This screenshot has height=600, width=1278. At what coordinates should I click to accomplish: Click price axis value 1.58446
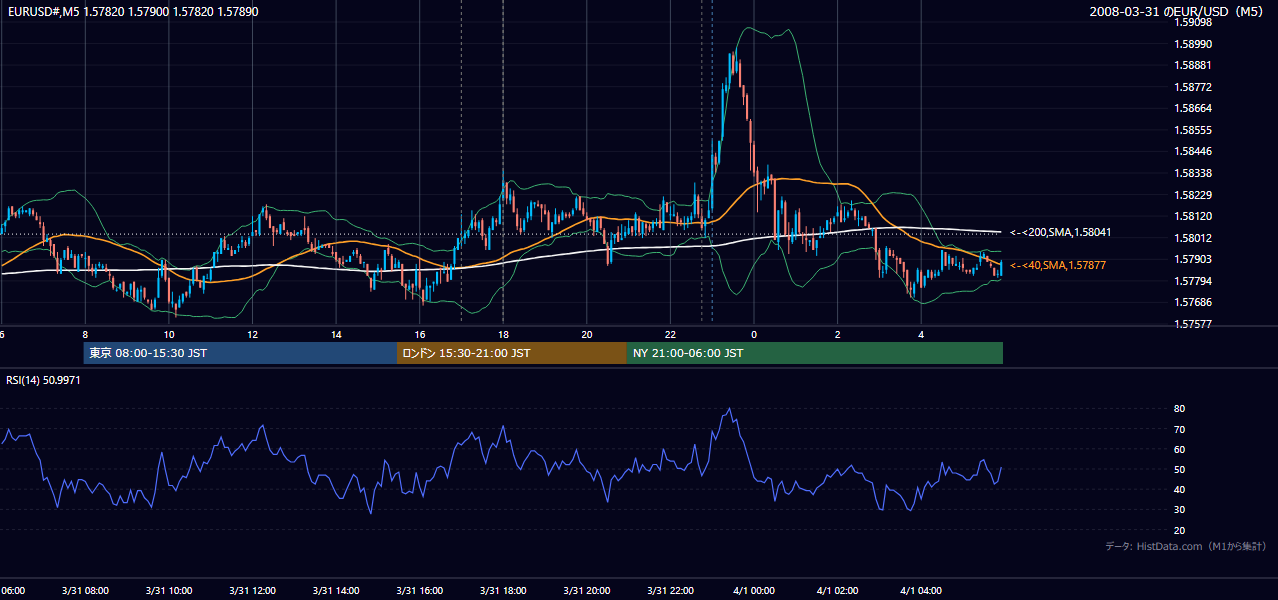coord(1192,152)
